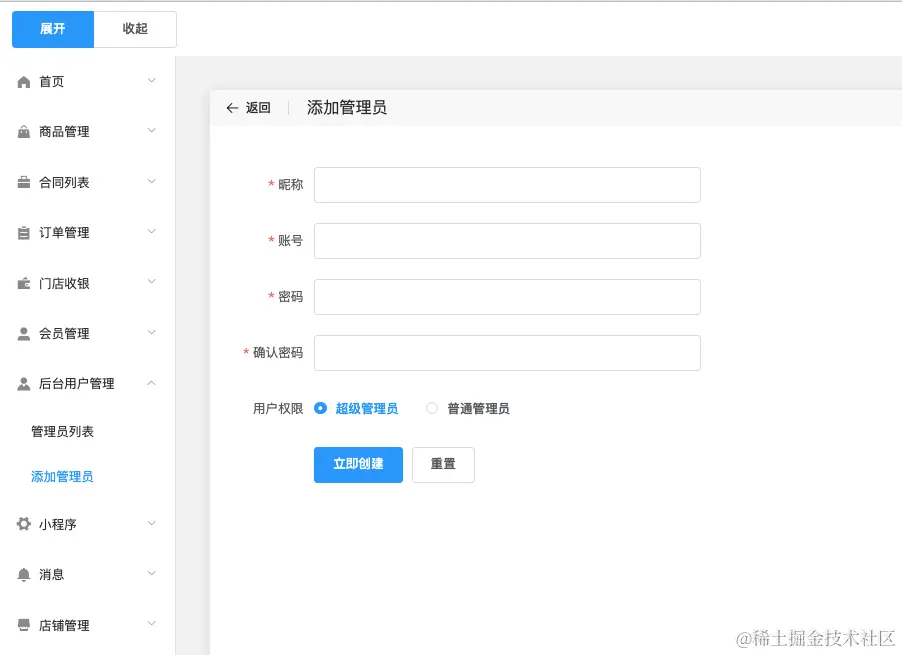Click the 商品管理 shopping bag icon
This screenshot has height=655, width=902.
24,132
